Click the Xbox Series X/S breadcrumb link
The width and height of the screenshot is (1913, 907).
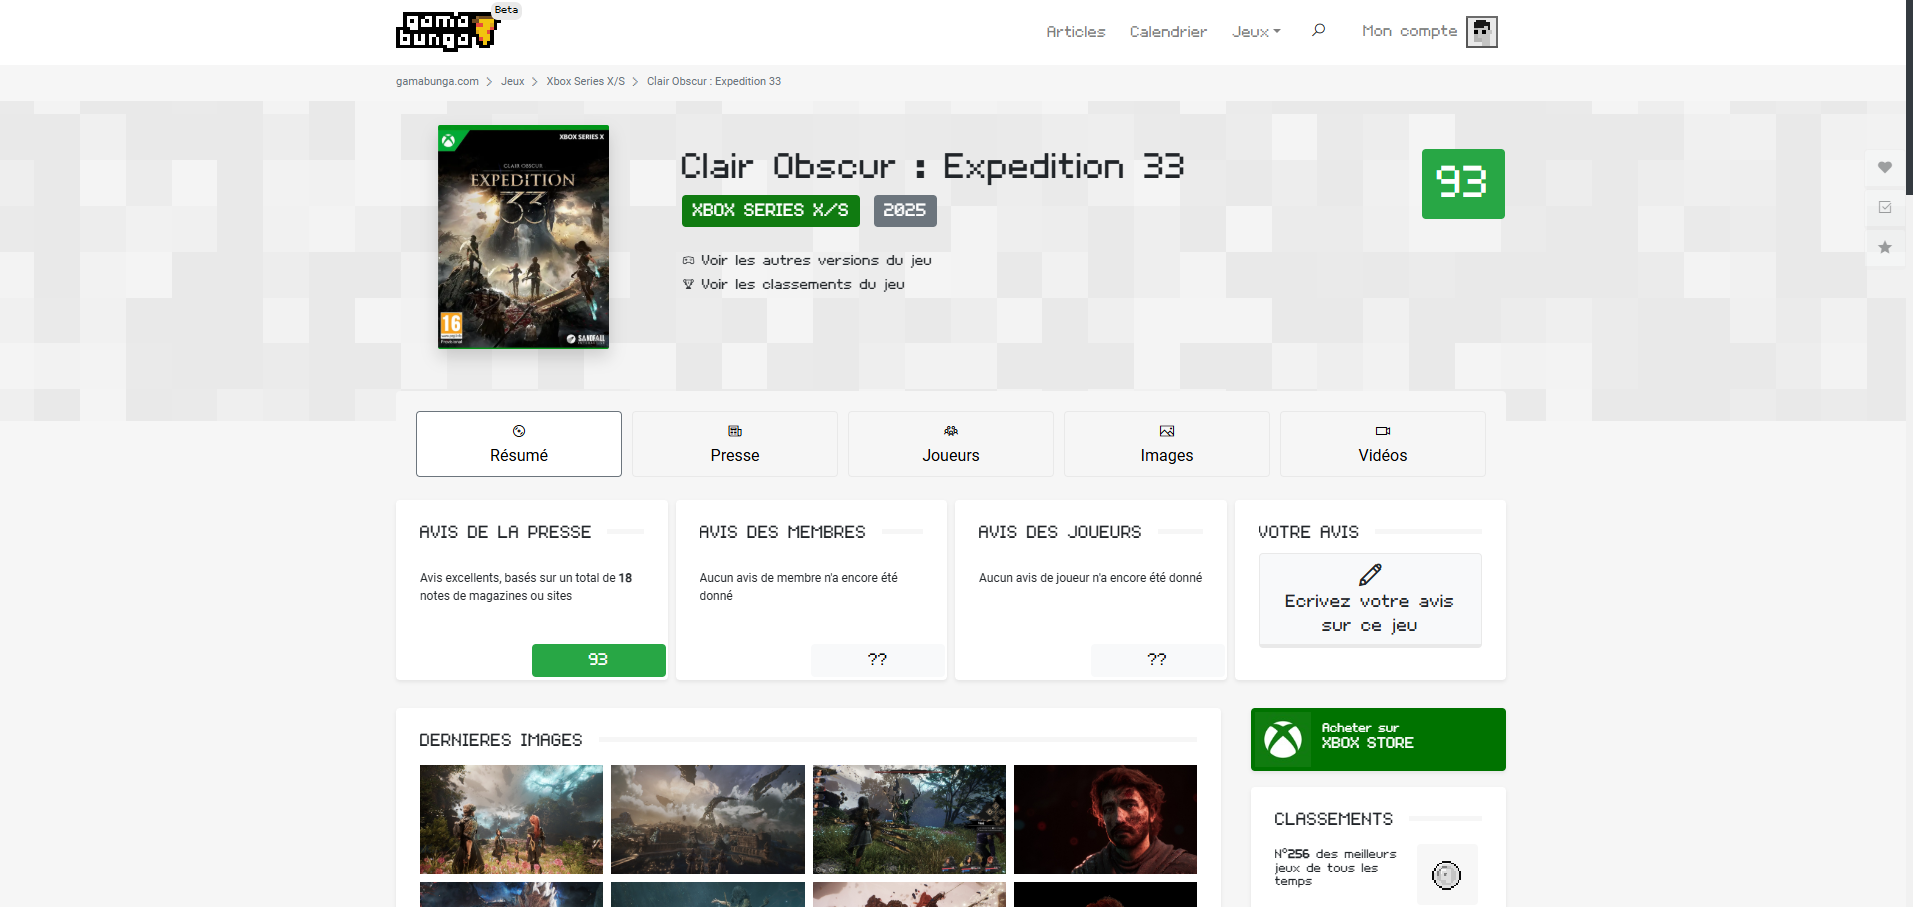585,81
